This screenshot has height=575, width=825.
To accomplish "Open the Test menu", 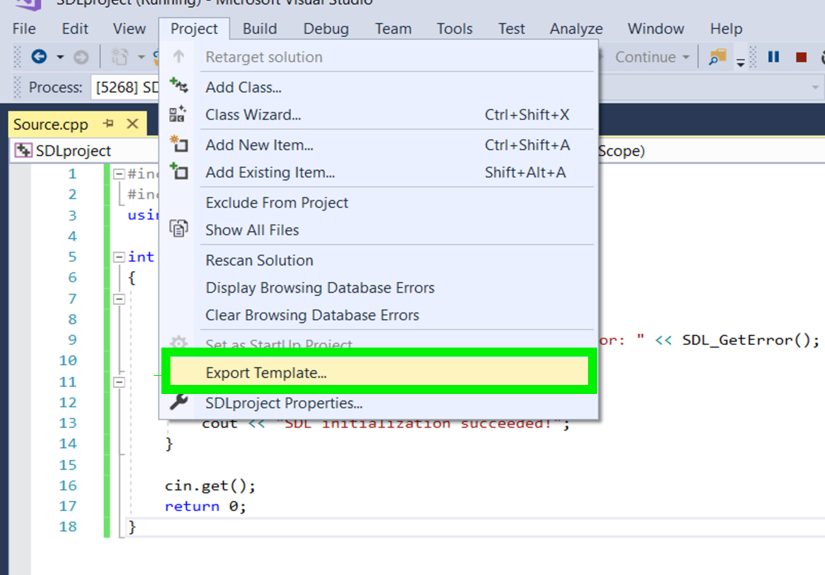I will (x=511, y=28).
